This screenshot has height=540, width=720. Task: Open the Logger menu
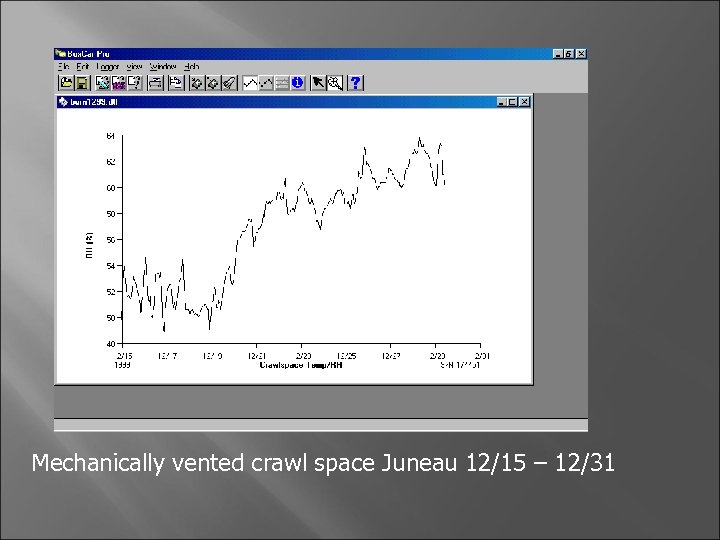click(x=108, y=67)
